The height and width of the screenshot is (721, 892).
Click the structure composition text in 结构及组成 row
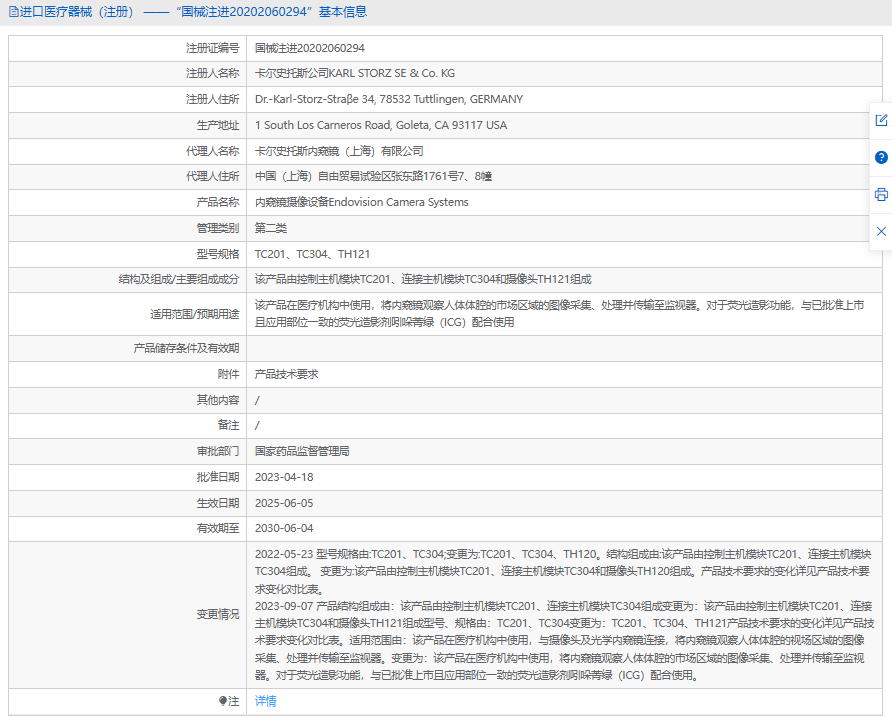(x=423, y=279)
